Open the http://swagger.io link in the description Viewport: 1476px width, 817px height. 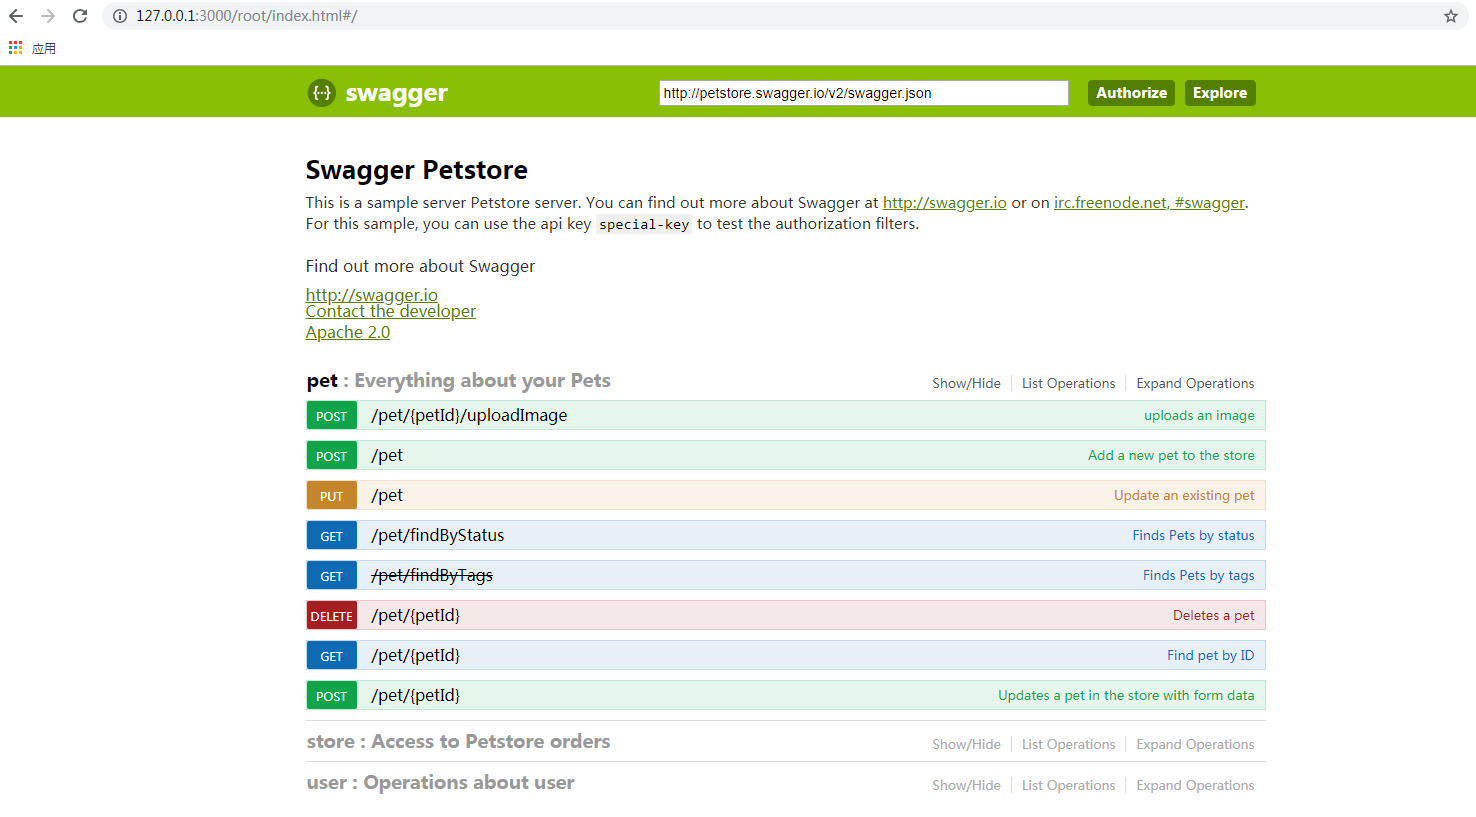coord(944,203)
